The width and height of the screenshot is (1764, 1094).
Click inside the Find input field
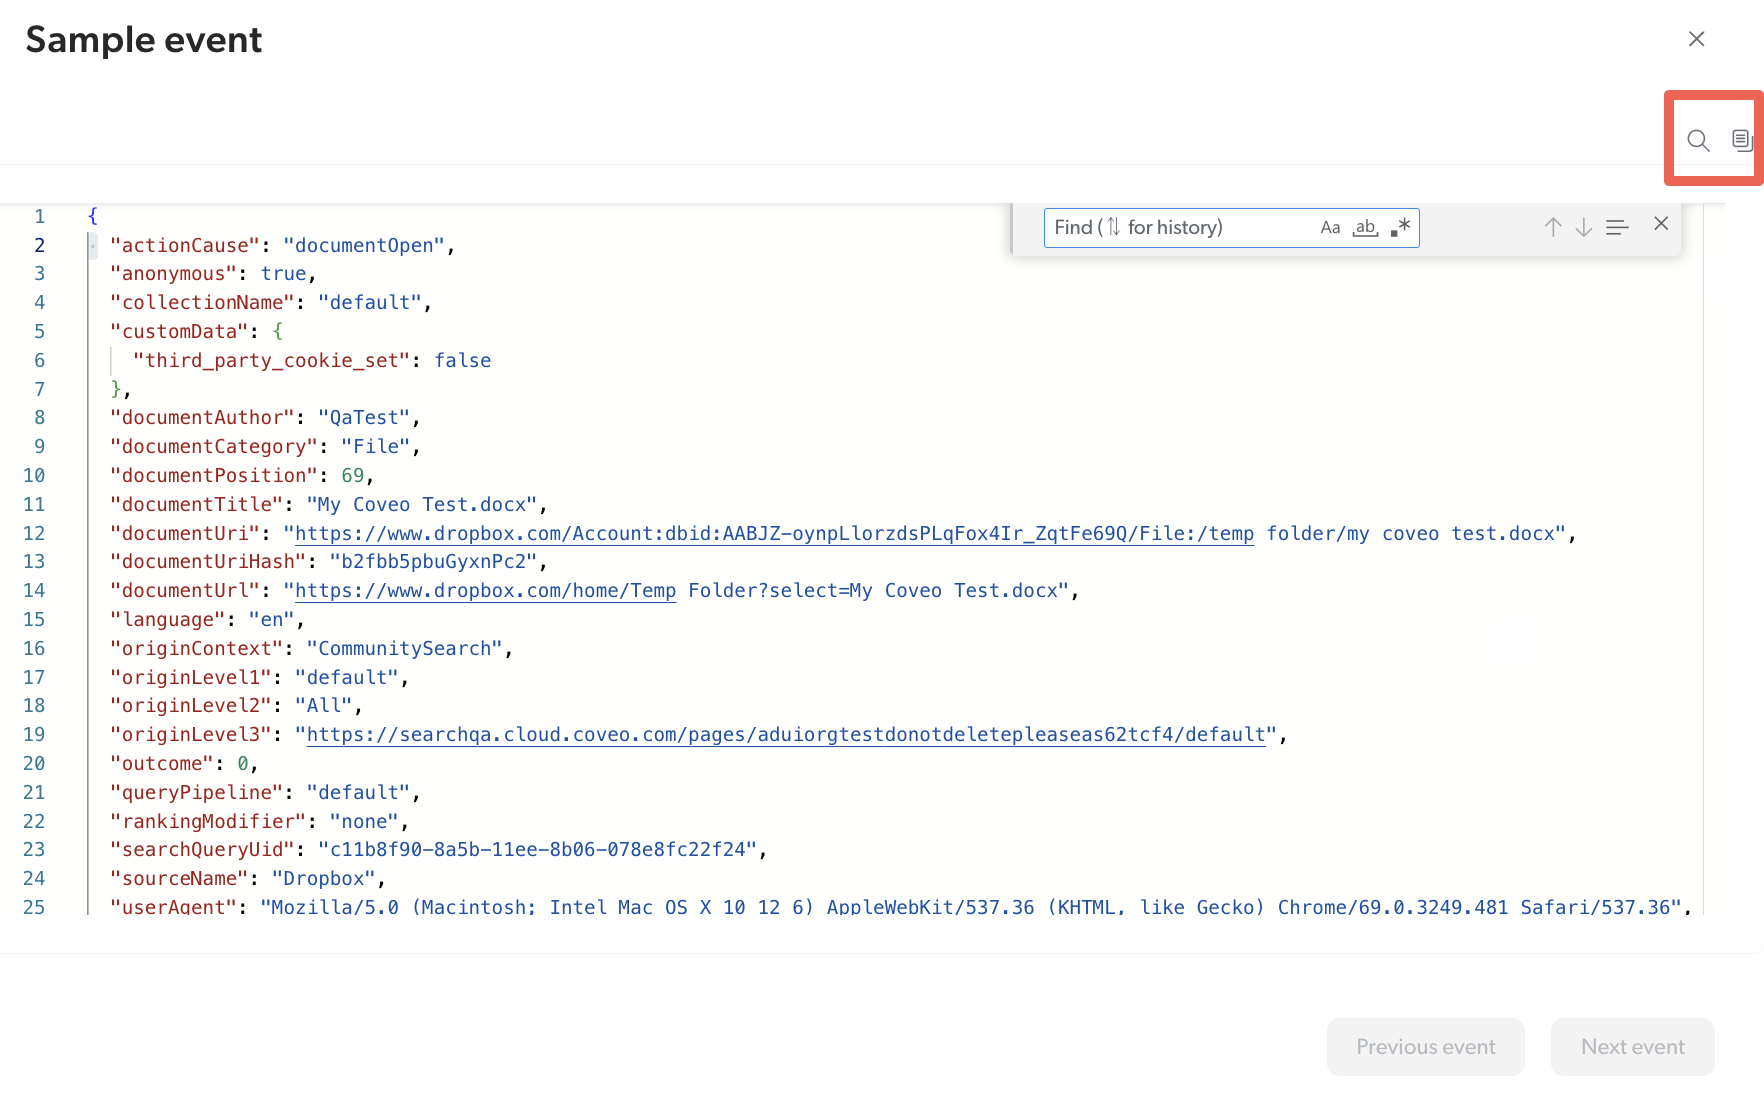1180,227
